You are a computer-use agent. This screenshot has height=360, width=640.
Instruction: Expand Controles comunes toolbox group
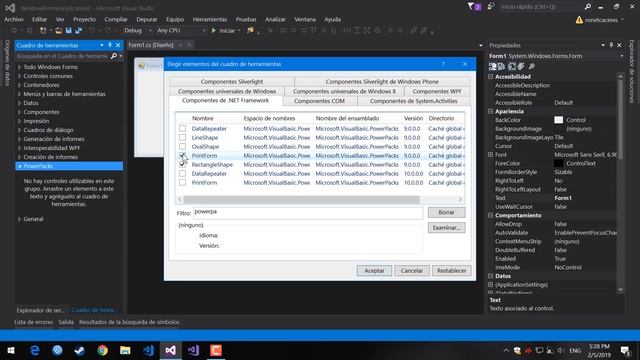[19, 76]
